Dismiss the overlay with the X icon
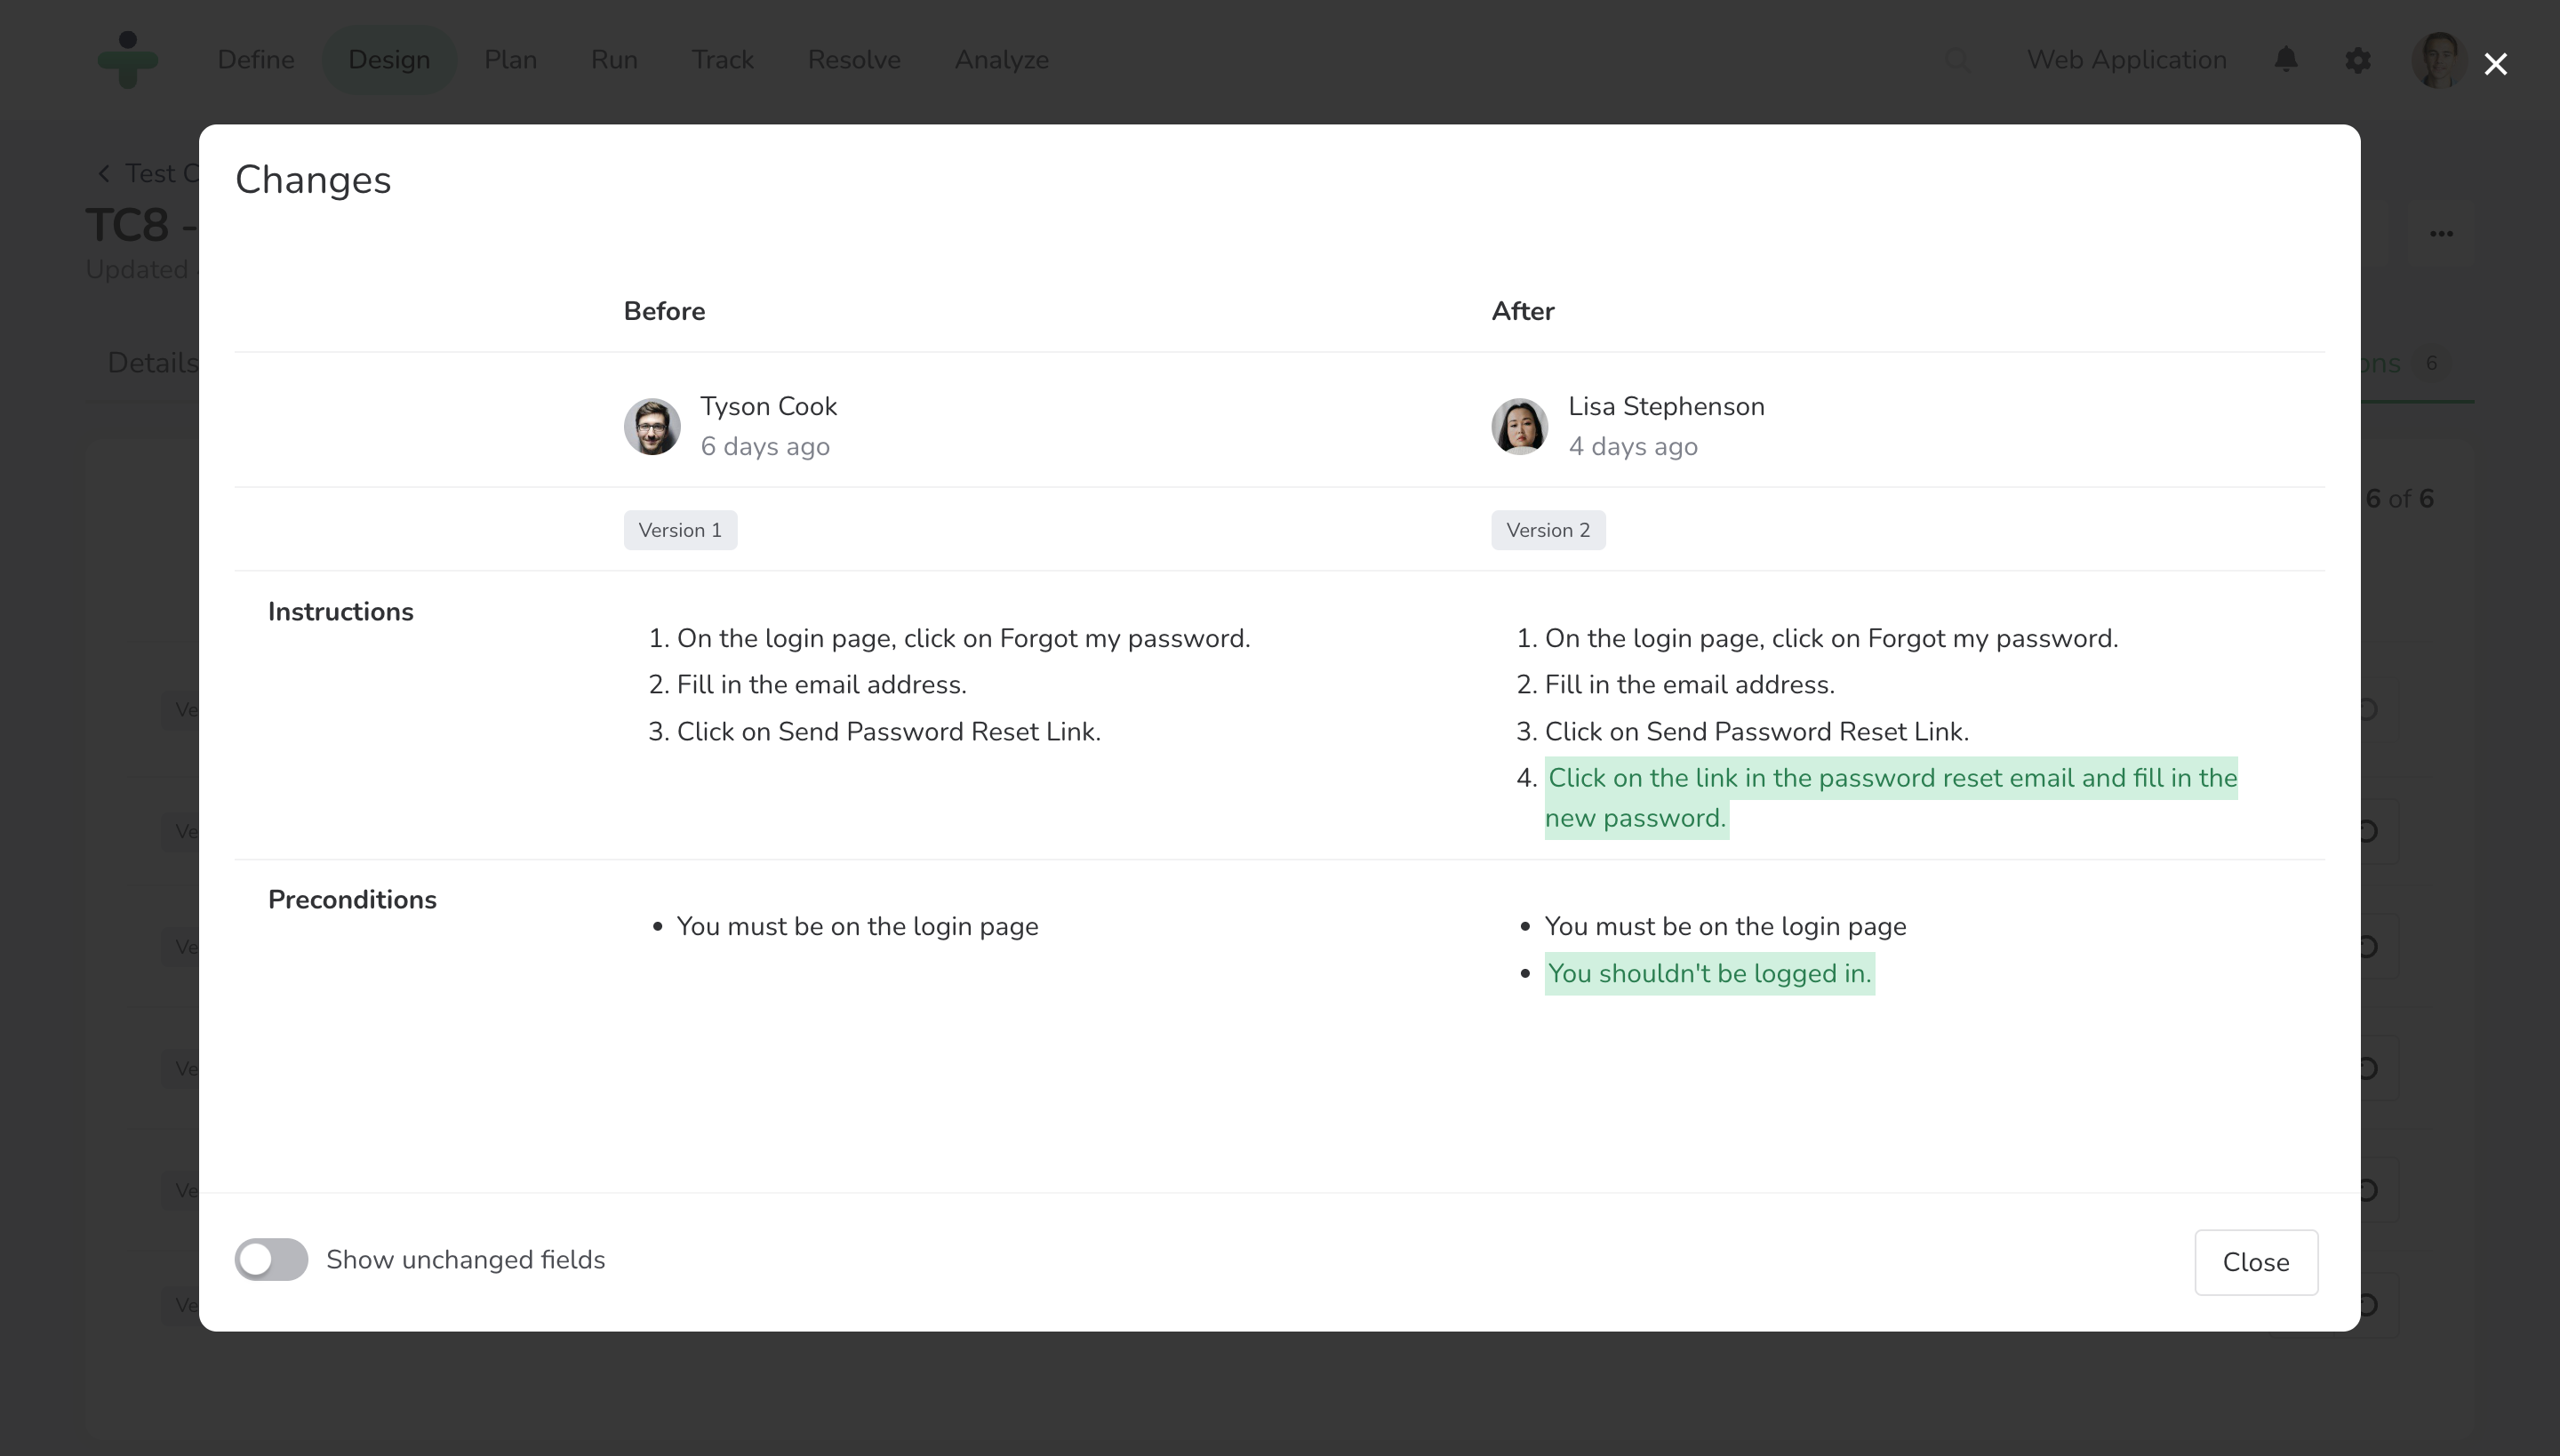The height and width of the screenshot is (1456, 2560). 2496,64
